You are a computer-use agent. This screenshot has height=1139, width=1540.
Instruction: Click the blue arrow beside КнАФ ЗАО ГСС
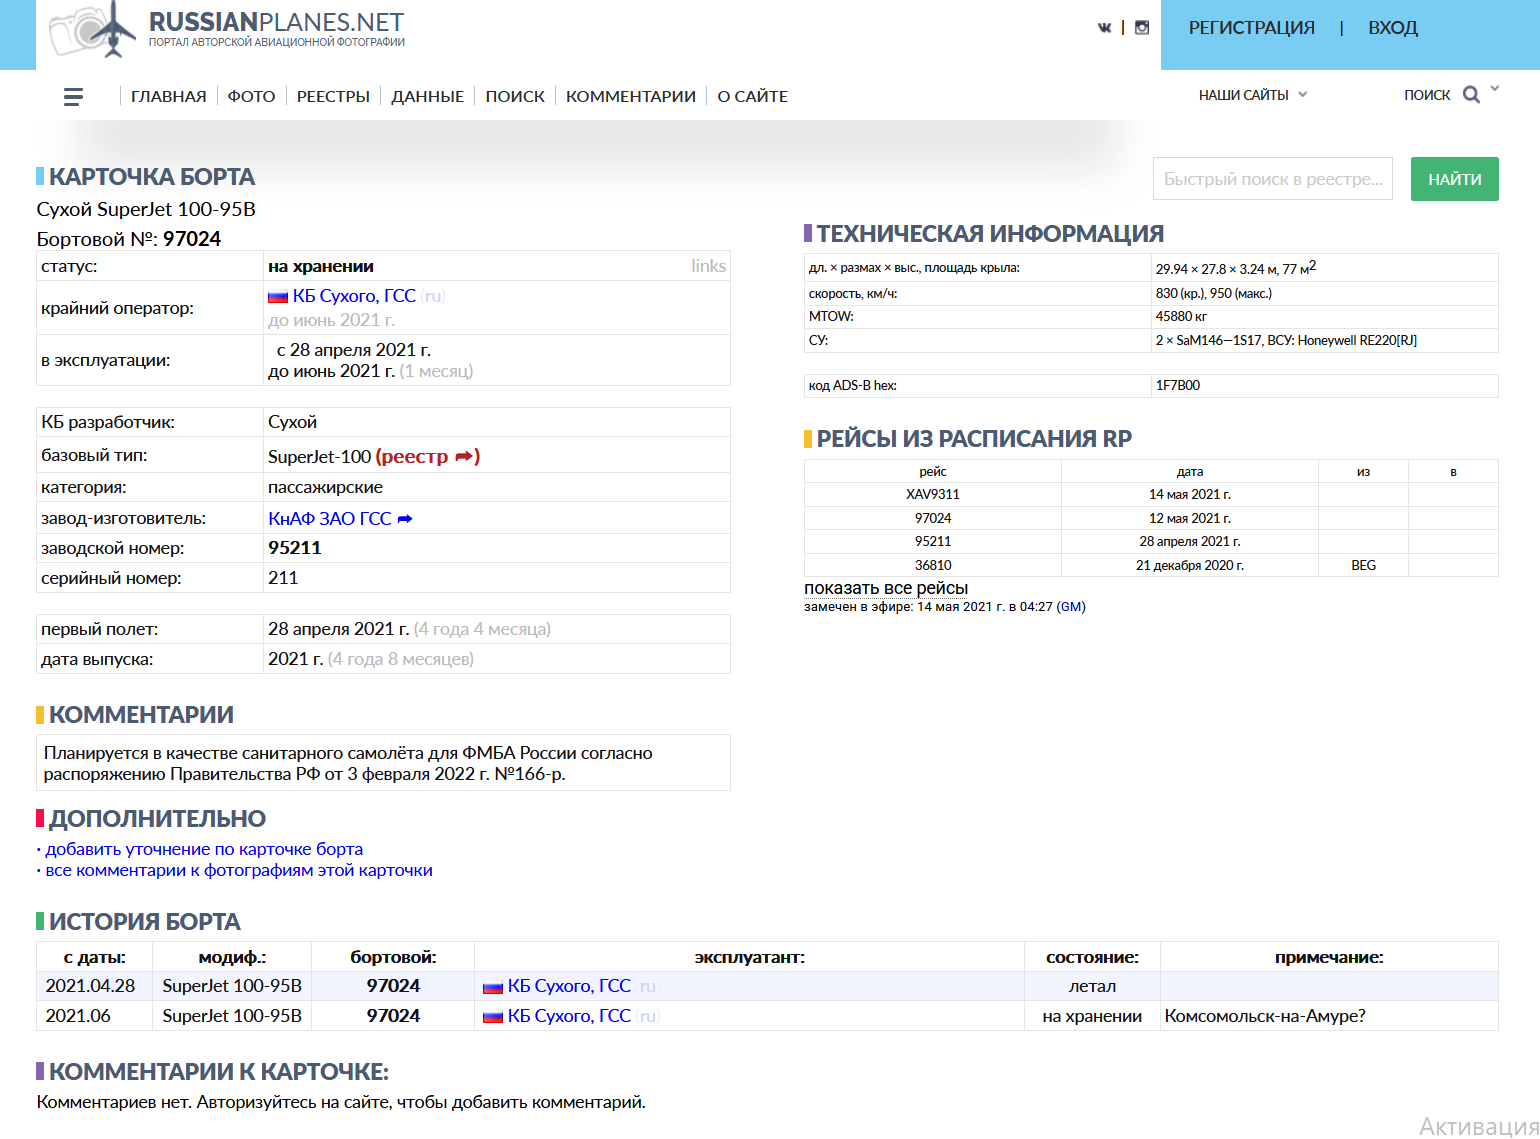[405, 519]
